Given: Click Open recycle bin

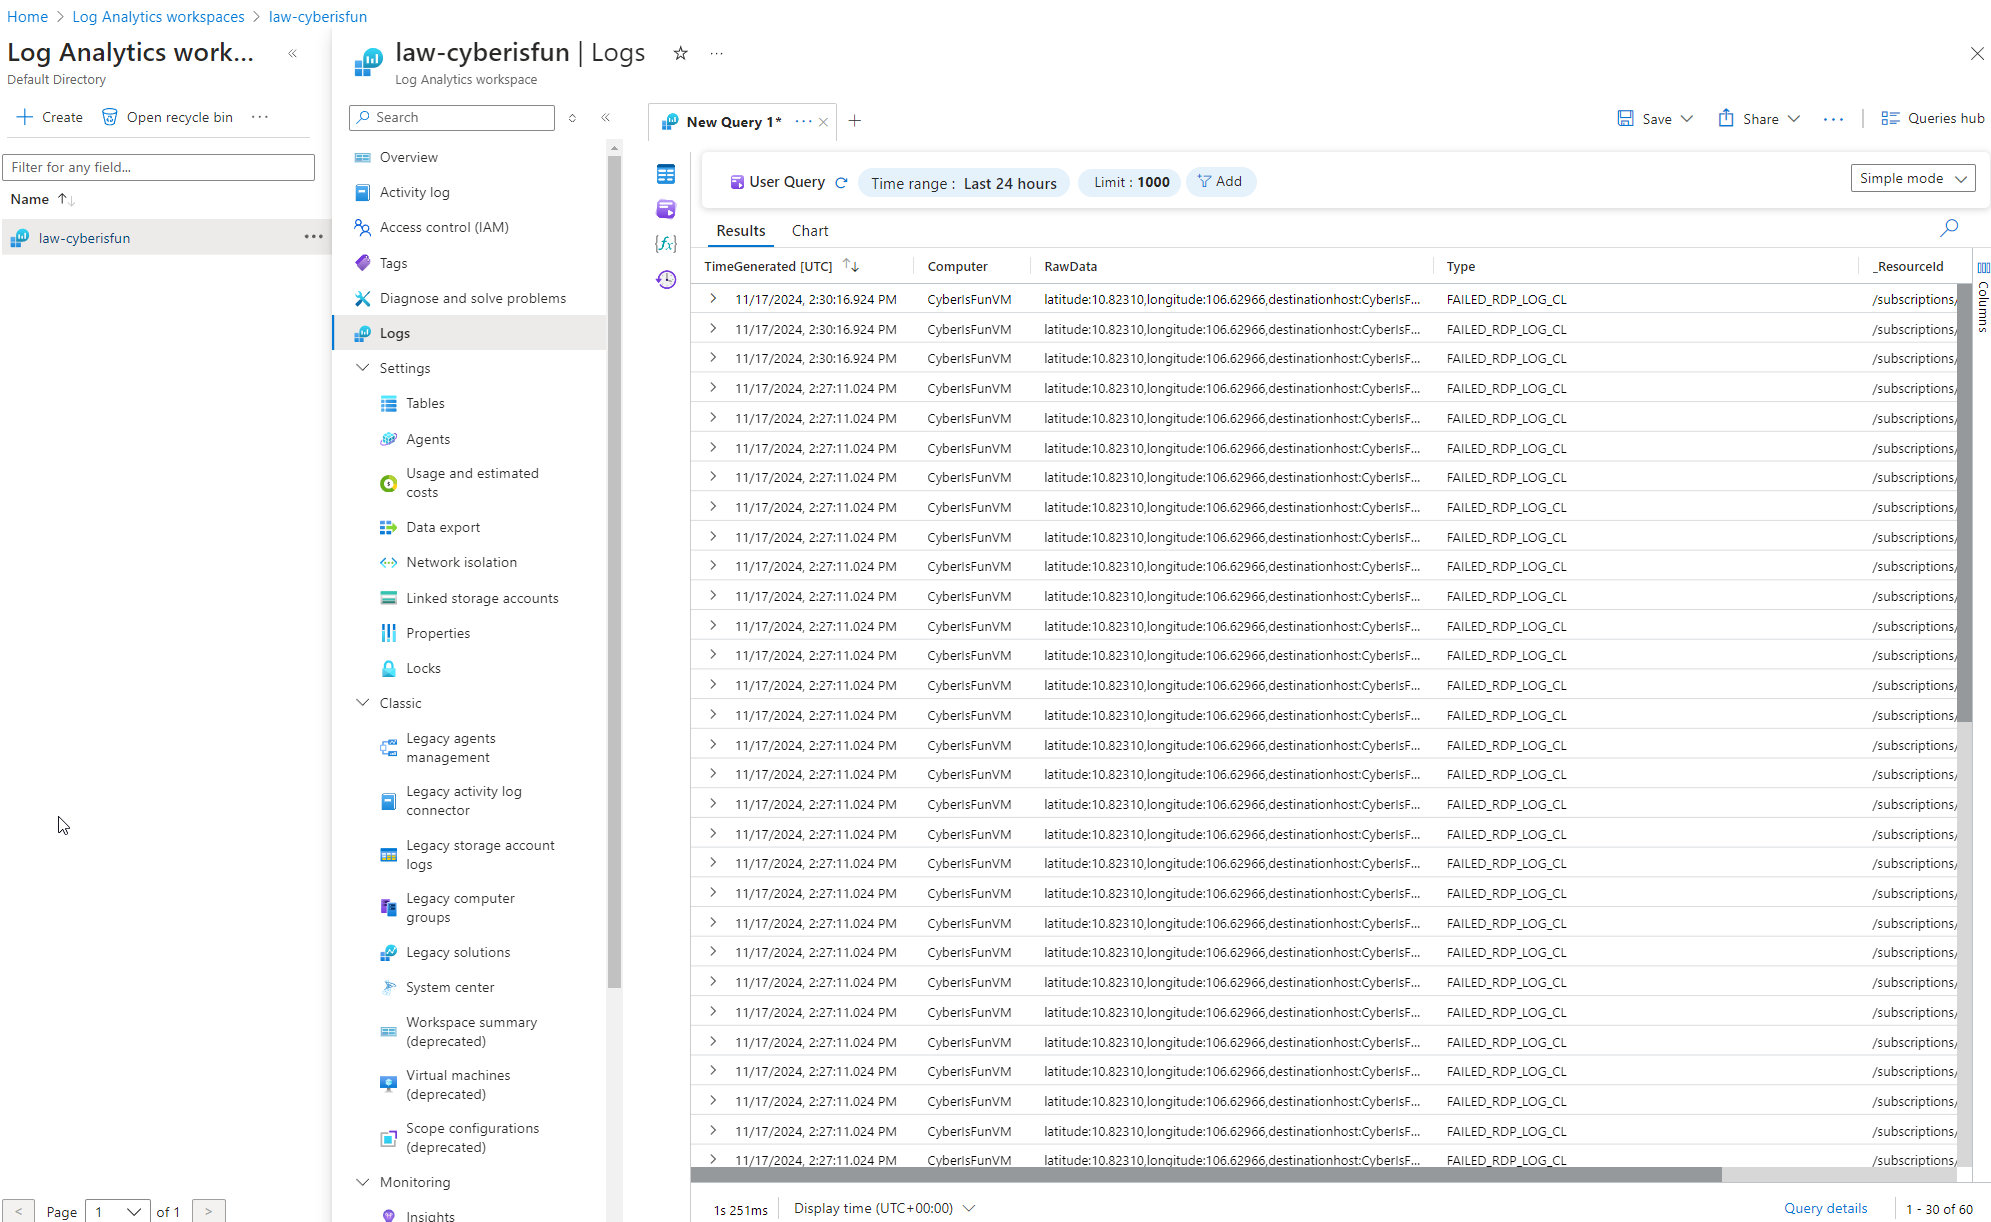Looking at the screenshot, I should 167,117.
